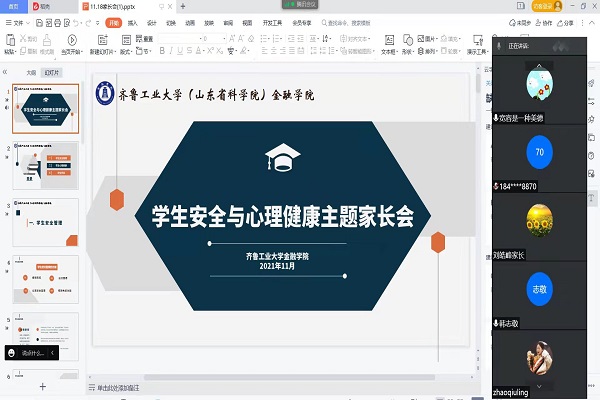Image resolution: width=600 pixels, height=400 pixels.
Task: Switch to the 开发工具 ribbon tab
Action: point(272,23)
